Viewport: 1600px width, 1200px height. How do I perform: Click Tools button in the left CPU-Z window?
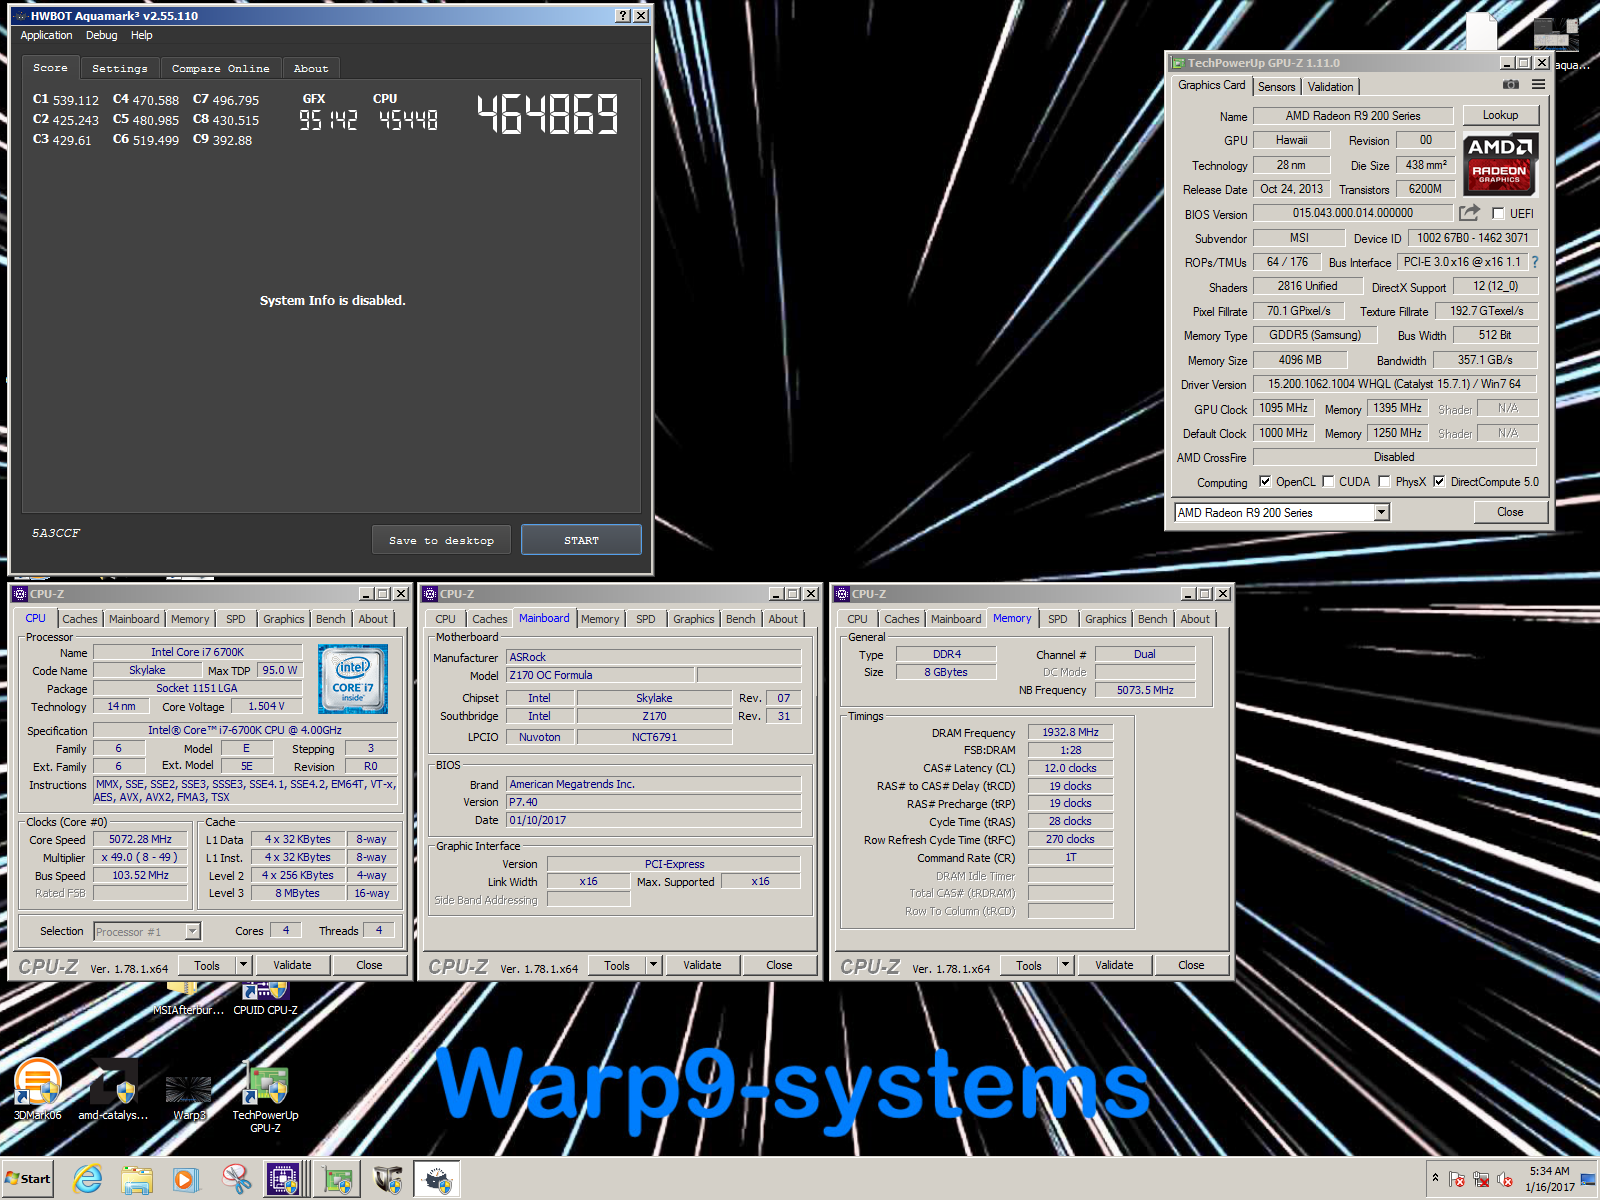[207, 965]
